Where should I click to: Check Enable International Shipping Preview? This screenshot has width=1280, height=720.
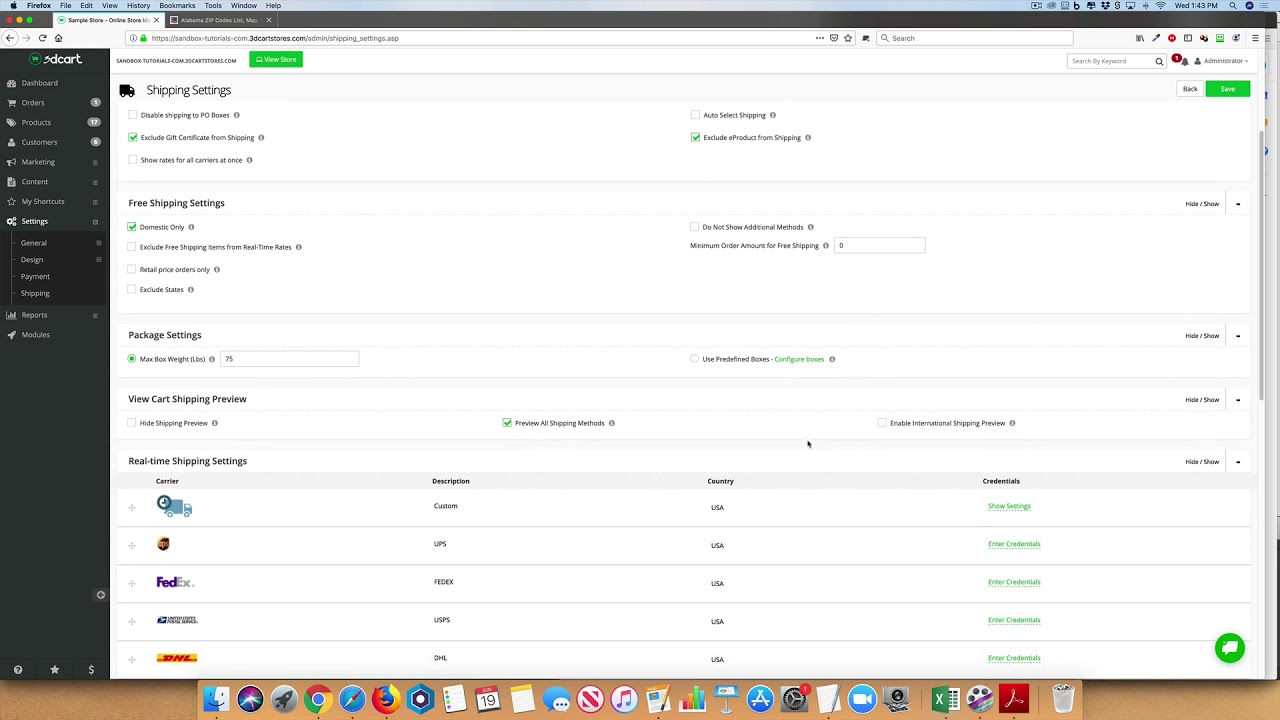coord(882,423)
